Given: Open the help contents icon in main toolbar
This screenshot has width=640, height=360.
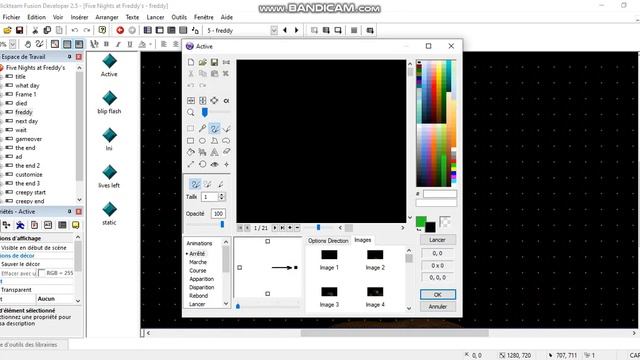Looking at the screenshot, I should click(x=102, y=30).
